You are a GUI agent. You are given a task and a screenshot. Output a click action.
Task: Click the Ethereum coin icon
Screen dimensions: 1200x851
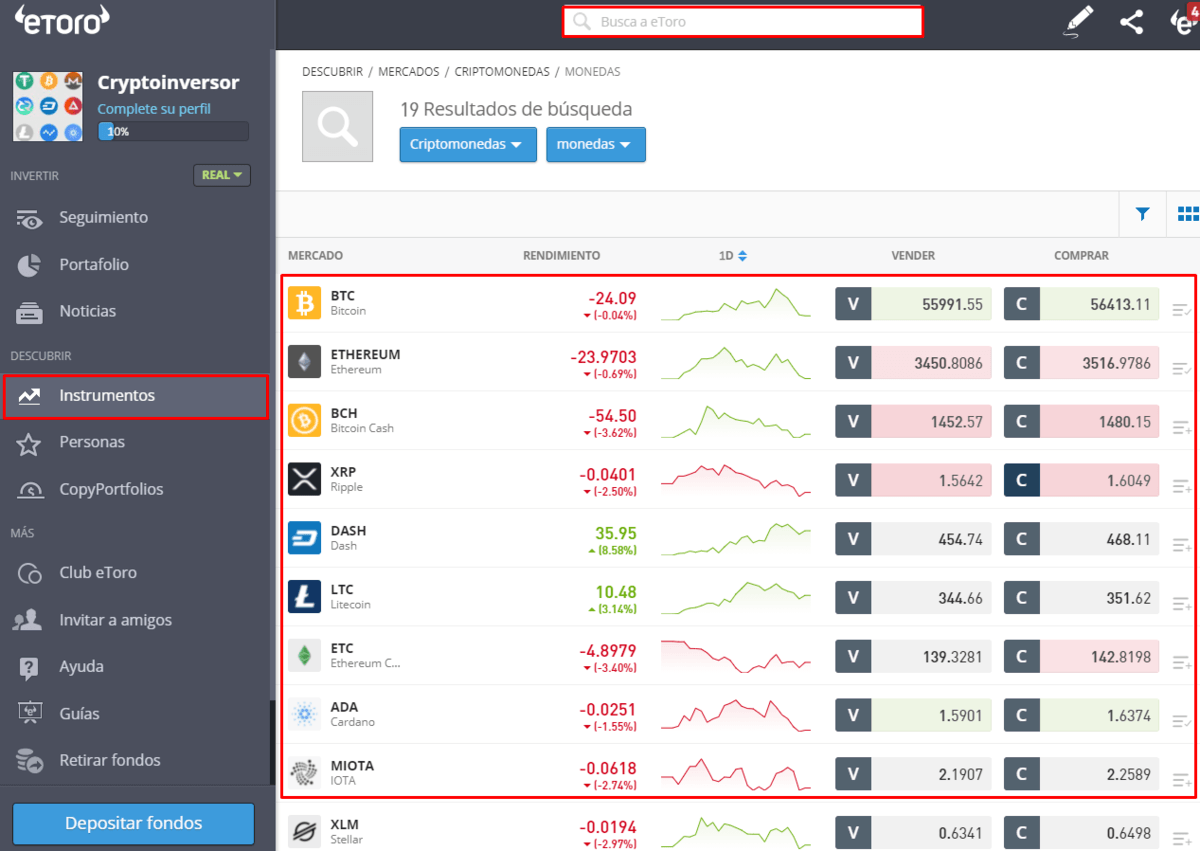(x=304, y=362)
